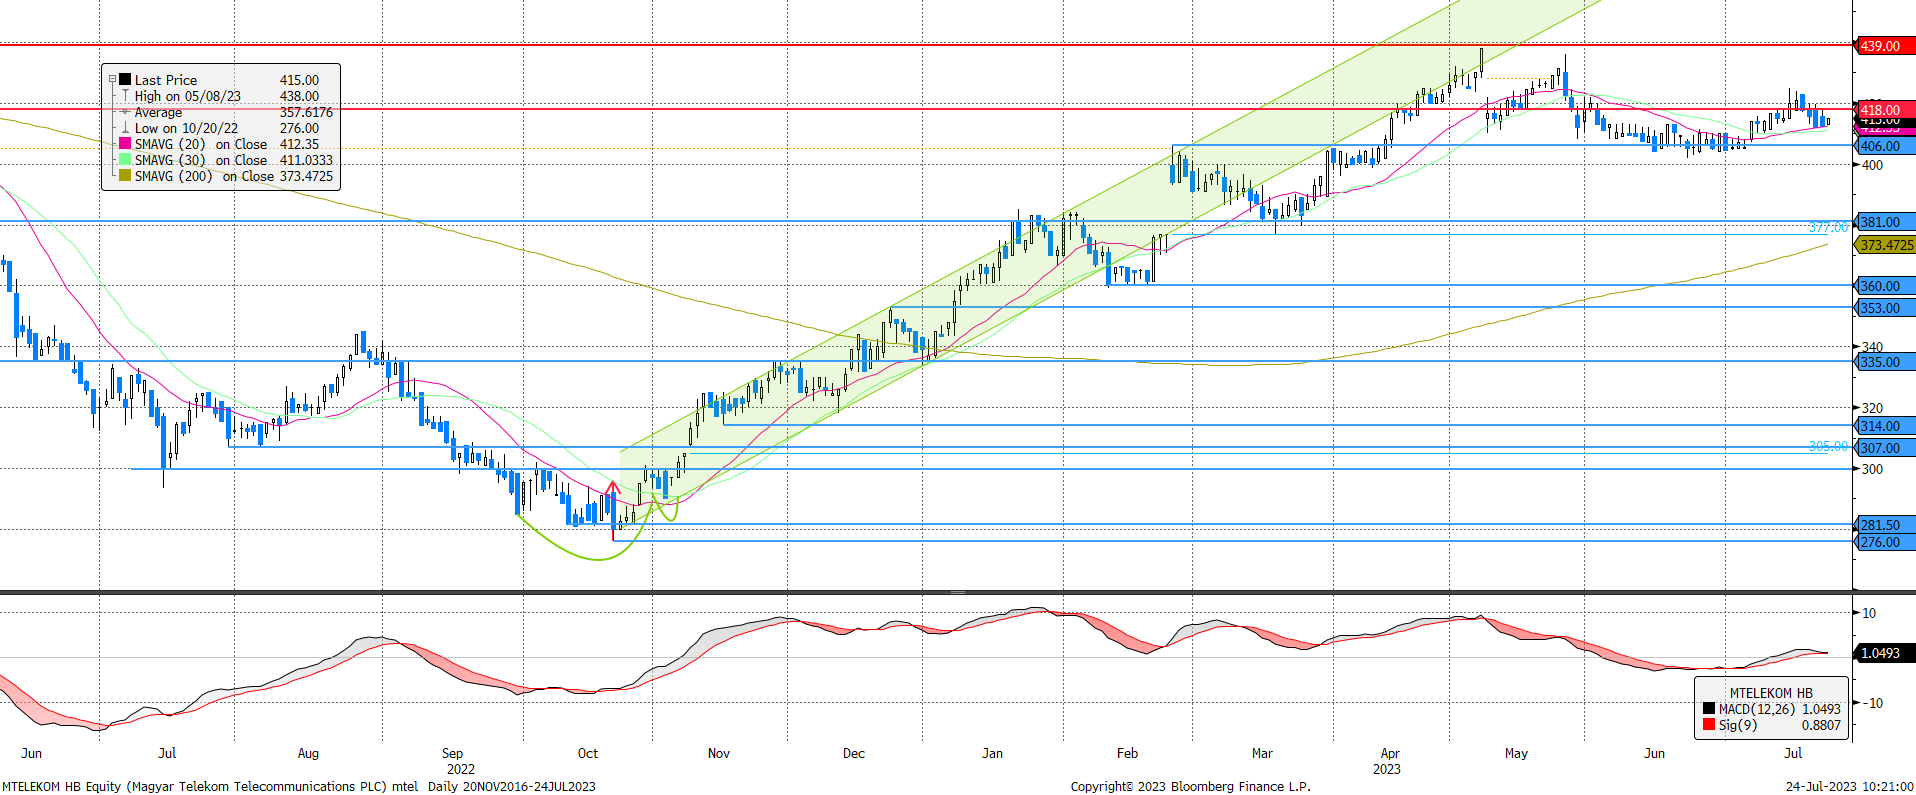Click the 'Apr 2023' label on time axis
Viewport: 1916px width, 795px height.
(x=1388, y=761)
